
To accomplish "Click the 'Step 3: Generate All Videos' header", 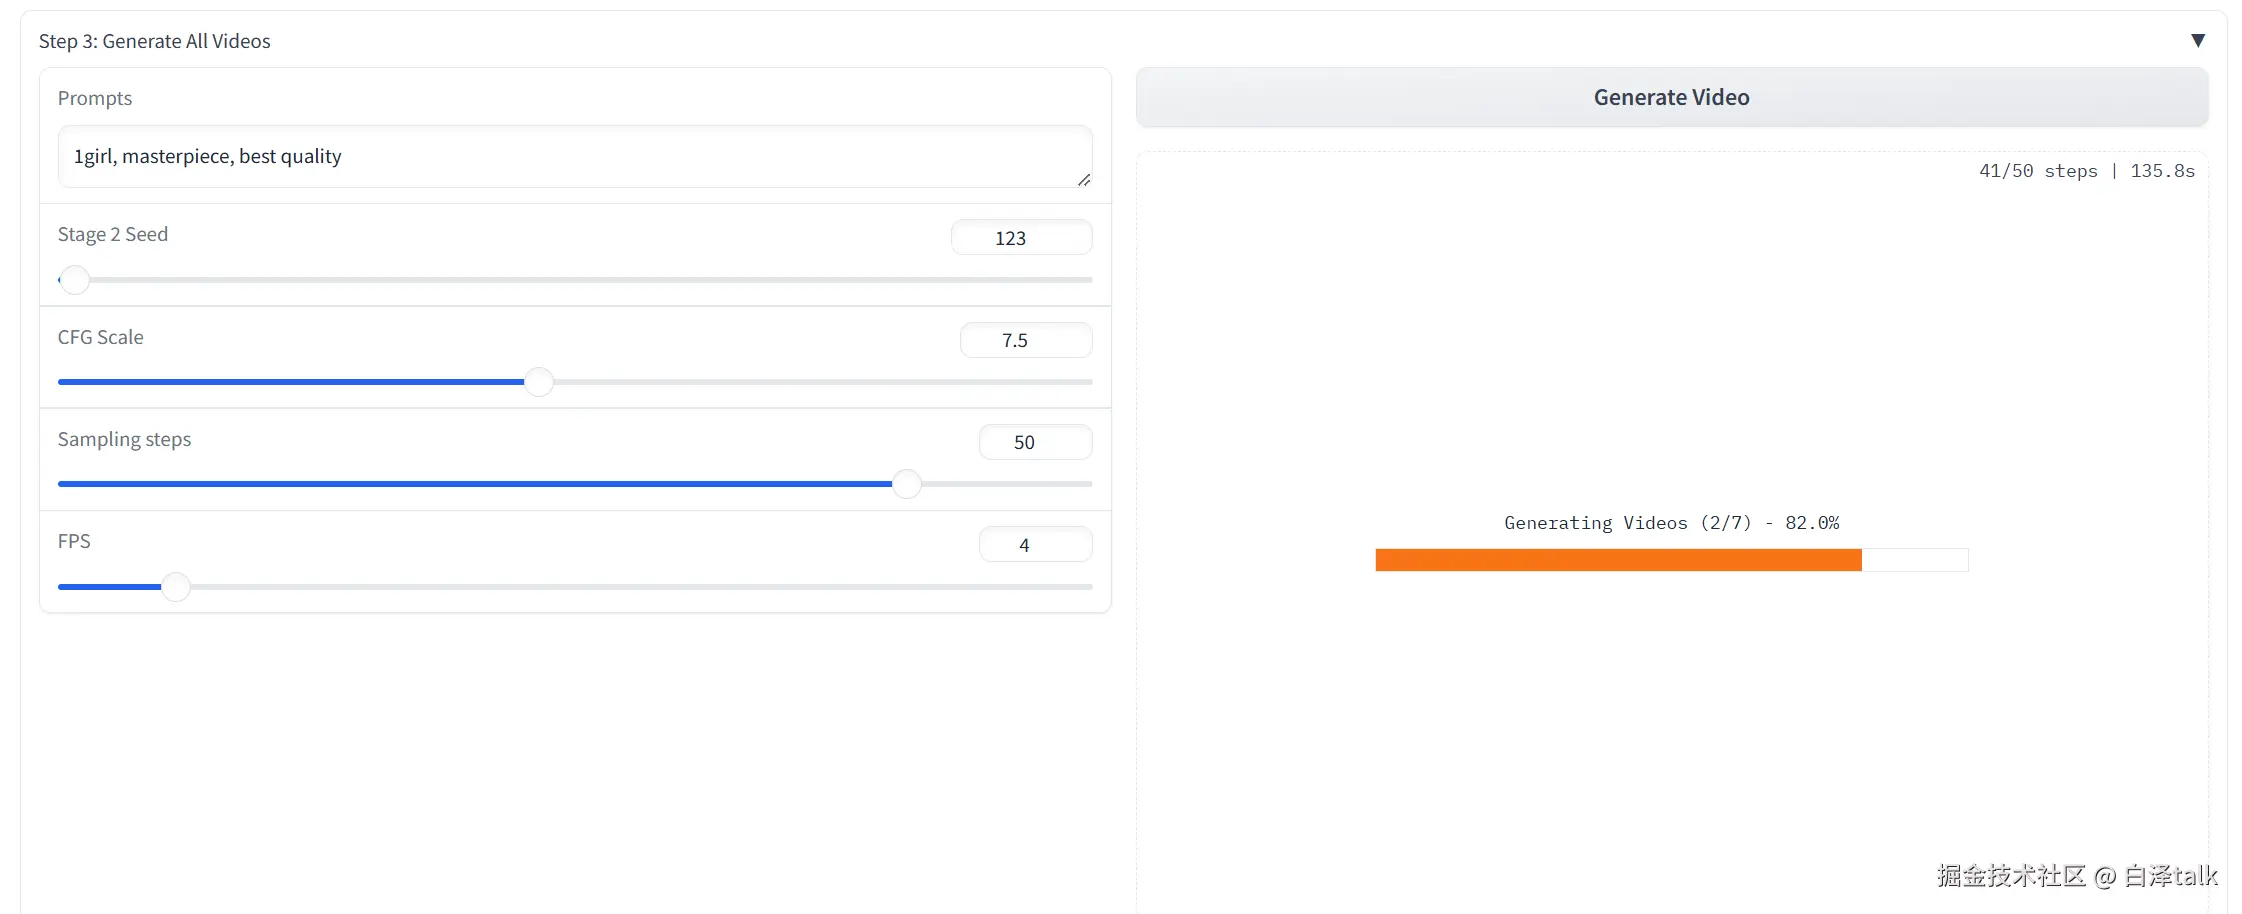I will pos(155,41).
